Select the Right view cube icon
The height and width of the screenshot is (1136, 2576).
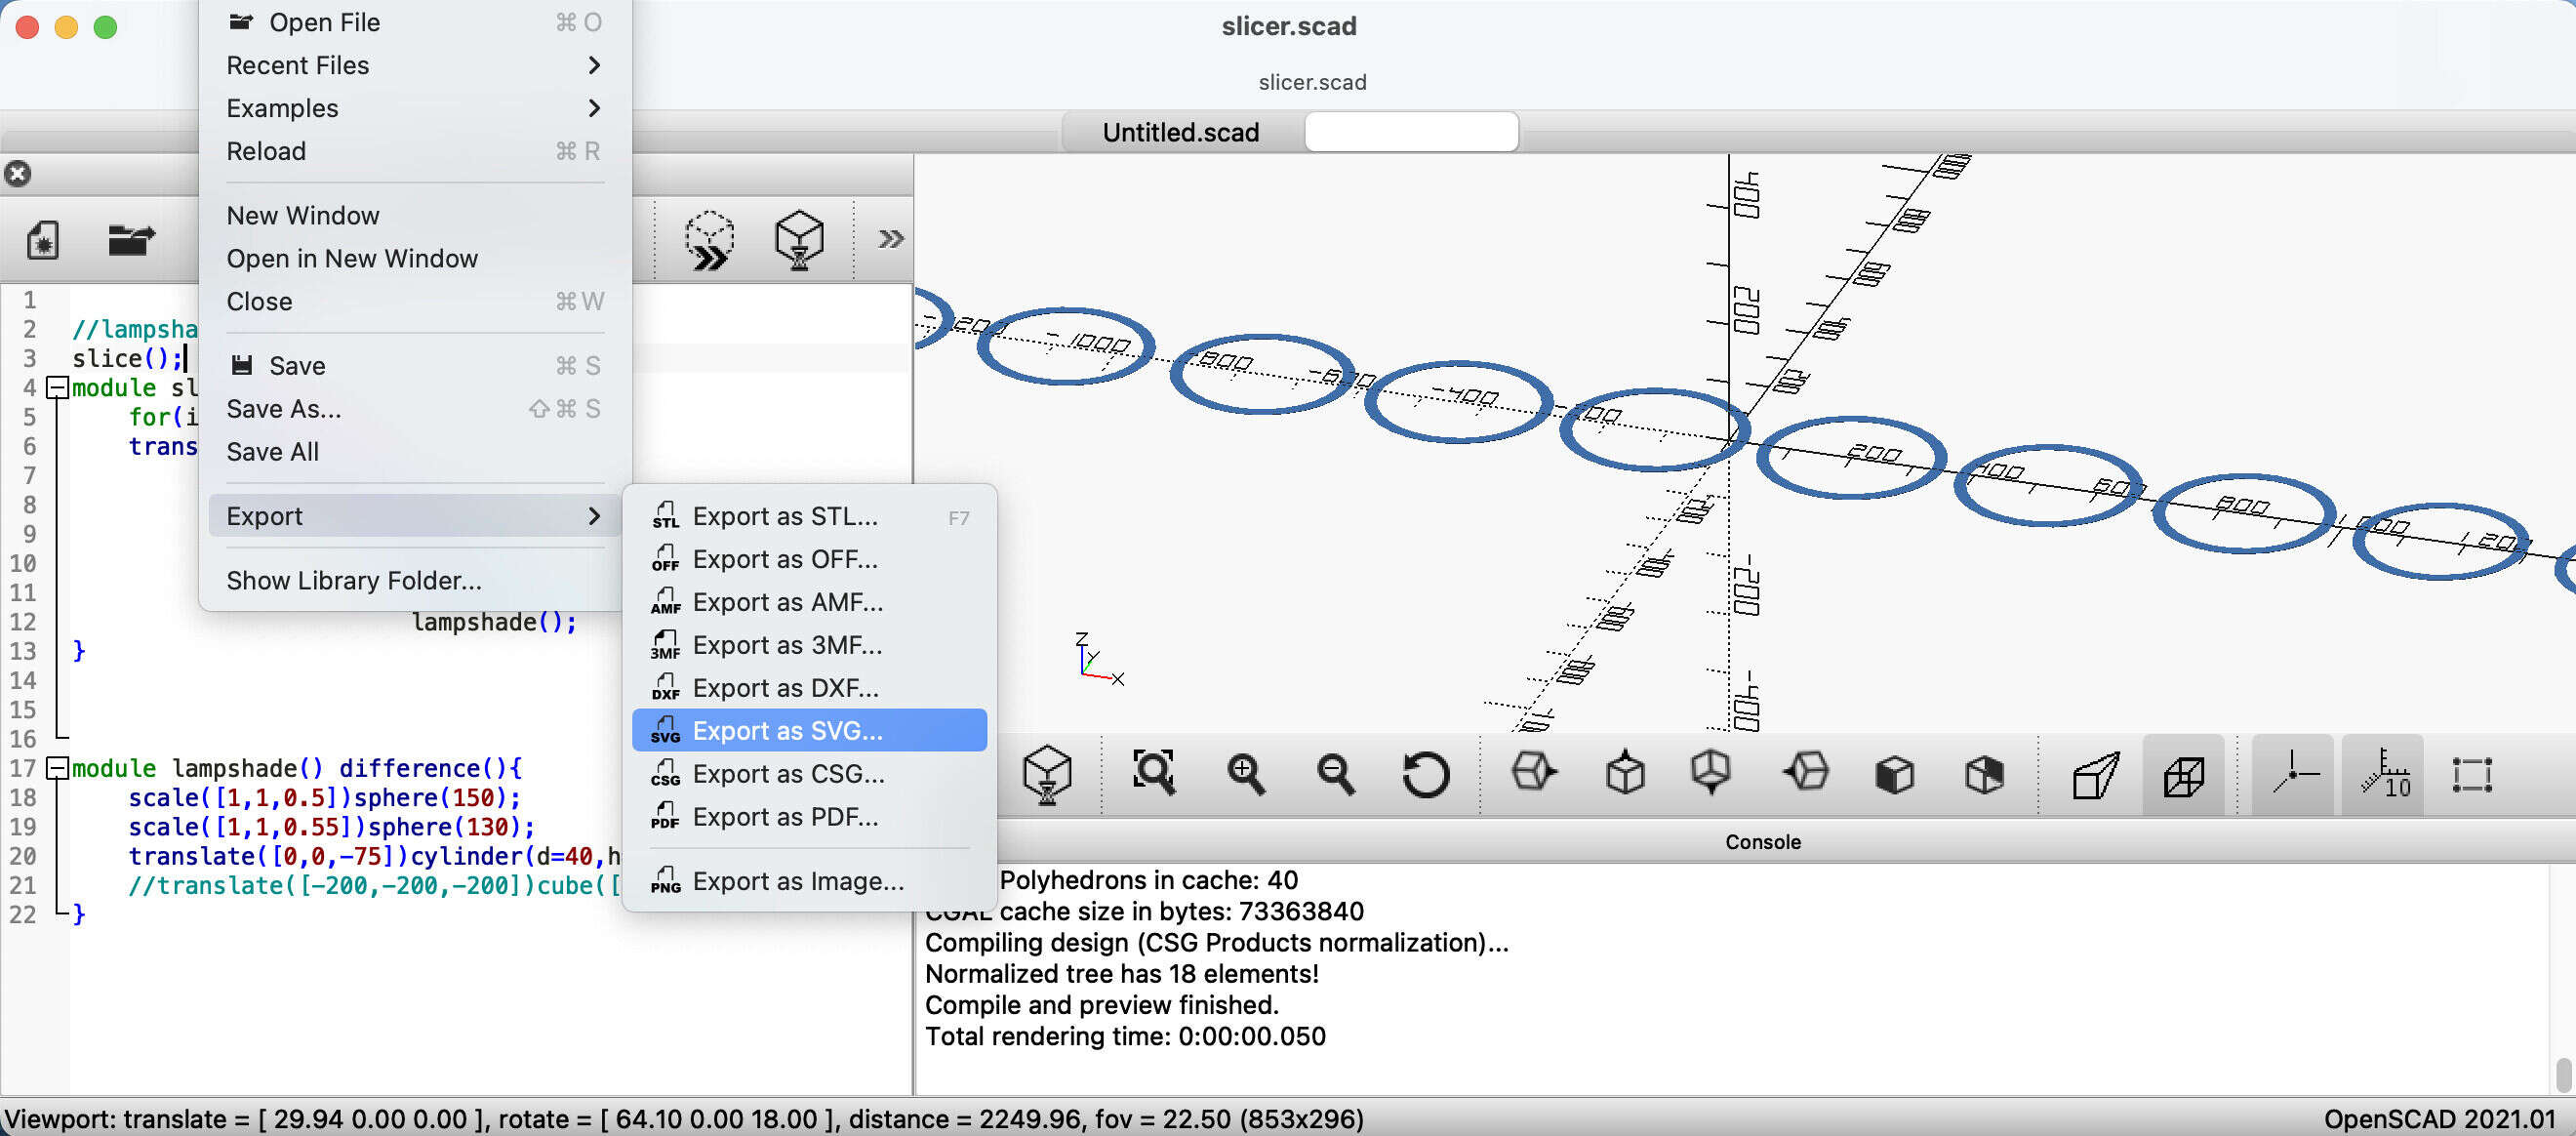coord(1534,773)
